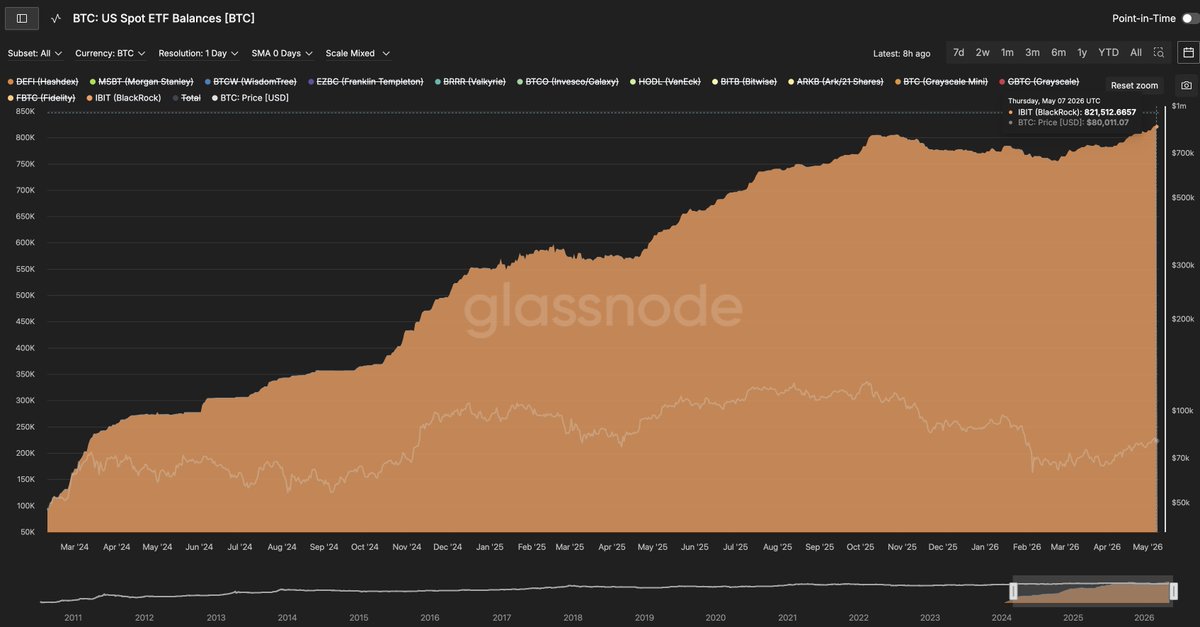
Task: Toggle BTCO (Invesco/Galaxy) series visibility
Action: (x=568, y=81)
